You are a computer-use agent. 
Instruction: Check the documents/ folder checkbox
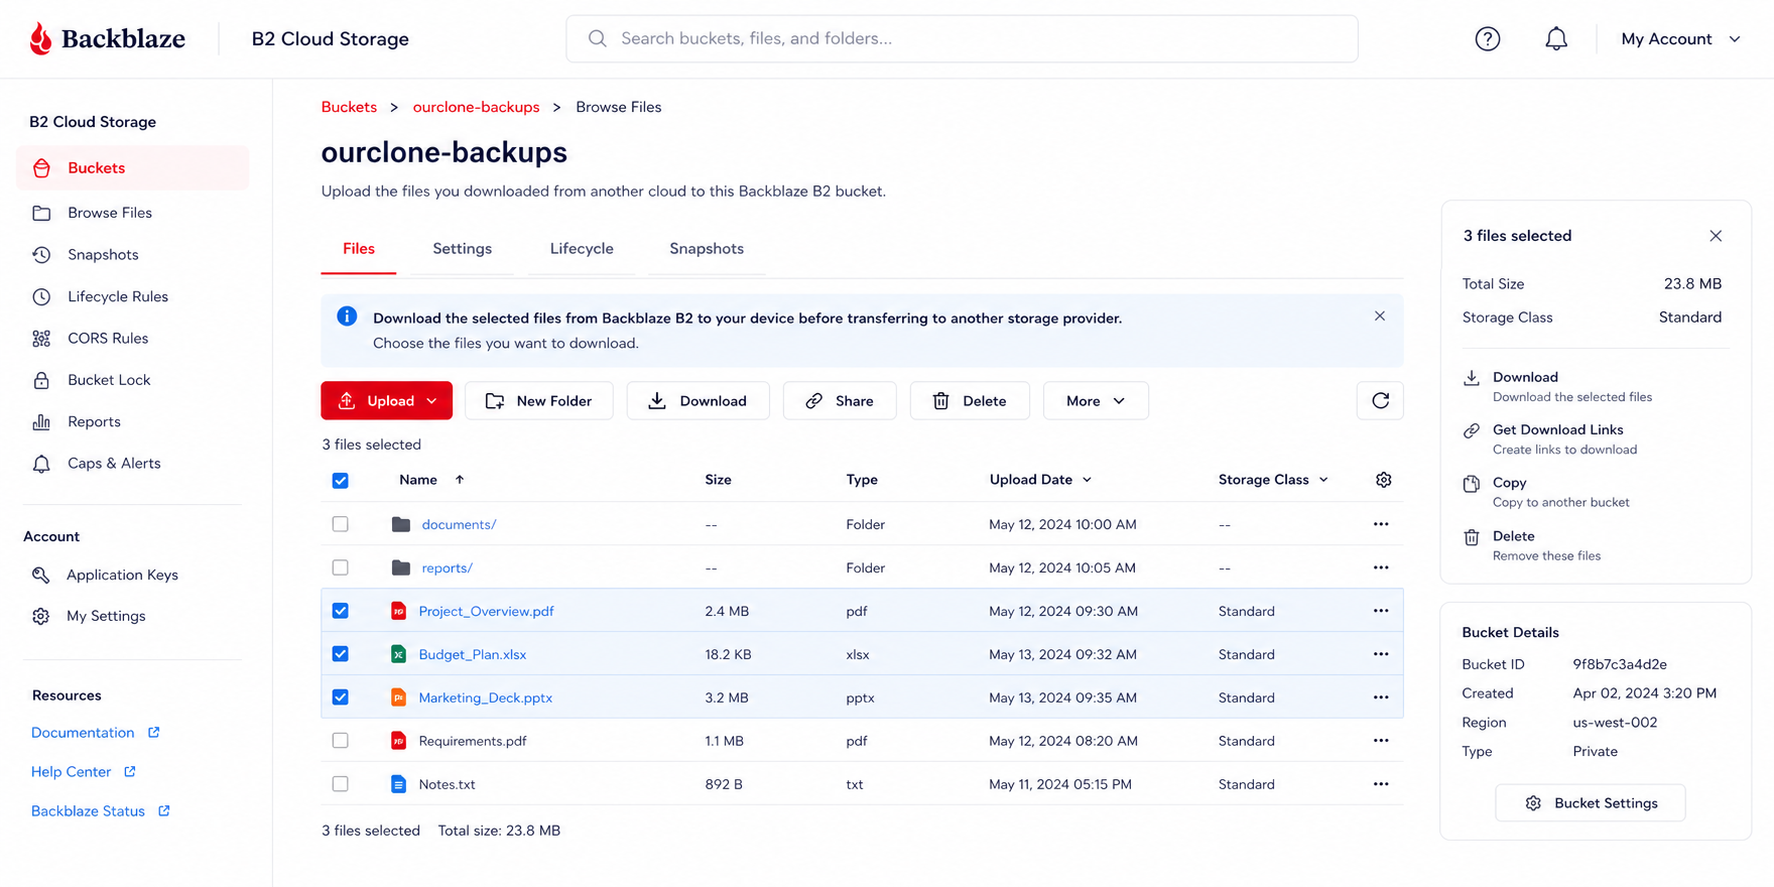click(340, 524)
